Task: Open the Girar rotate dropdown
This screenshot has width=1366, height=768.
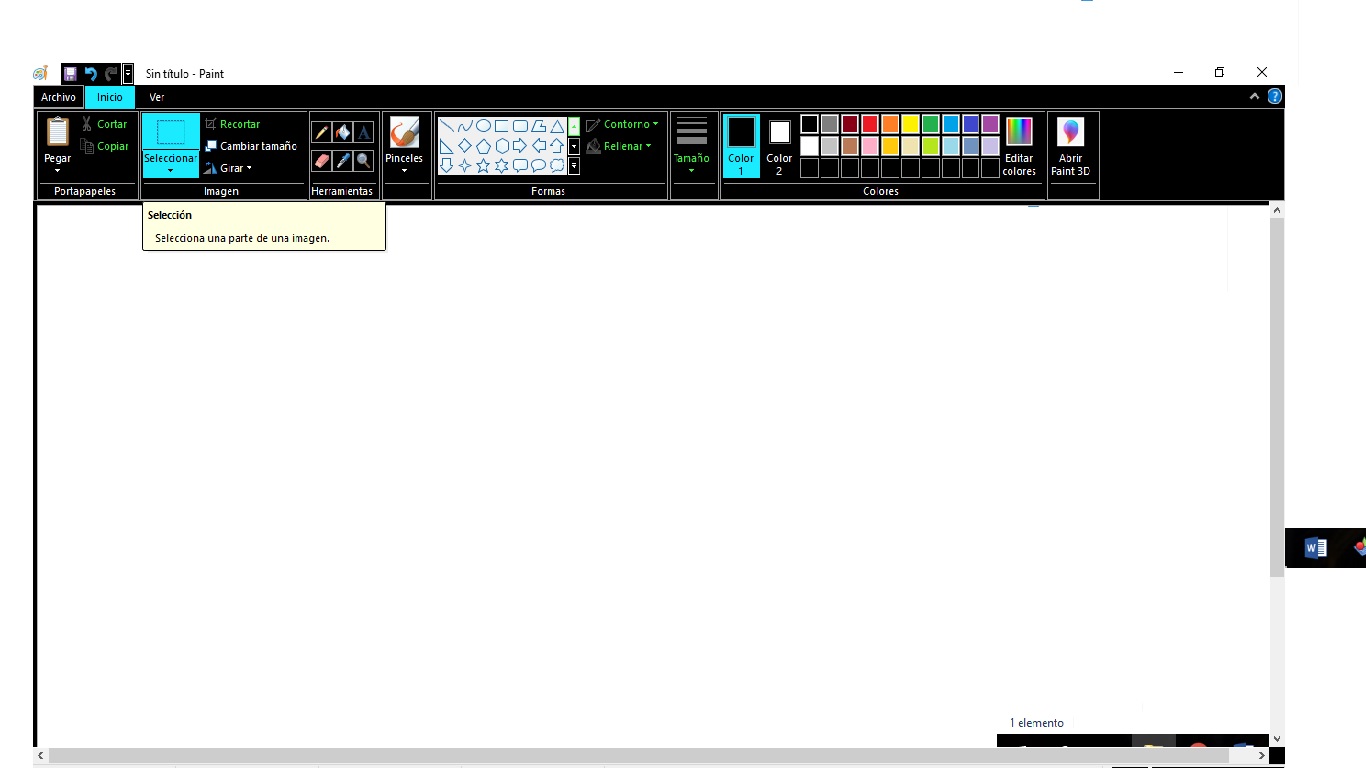Action: pos(229,168)
